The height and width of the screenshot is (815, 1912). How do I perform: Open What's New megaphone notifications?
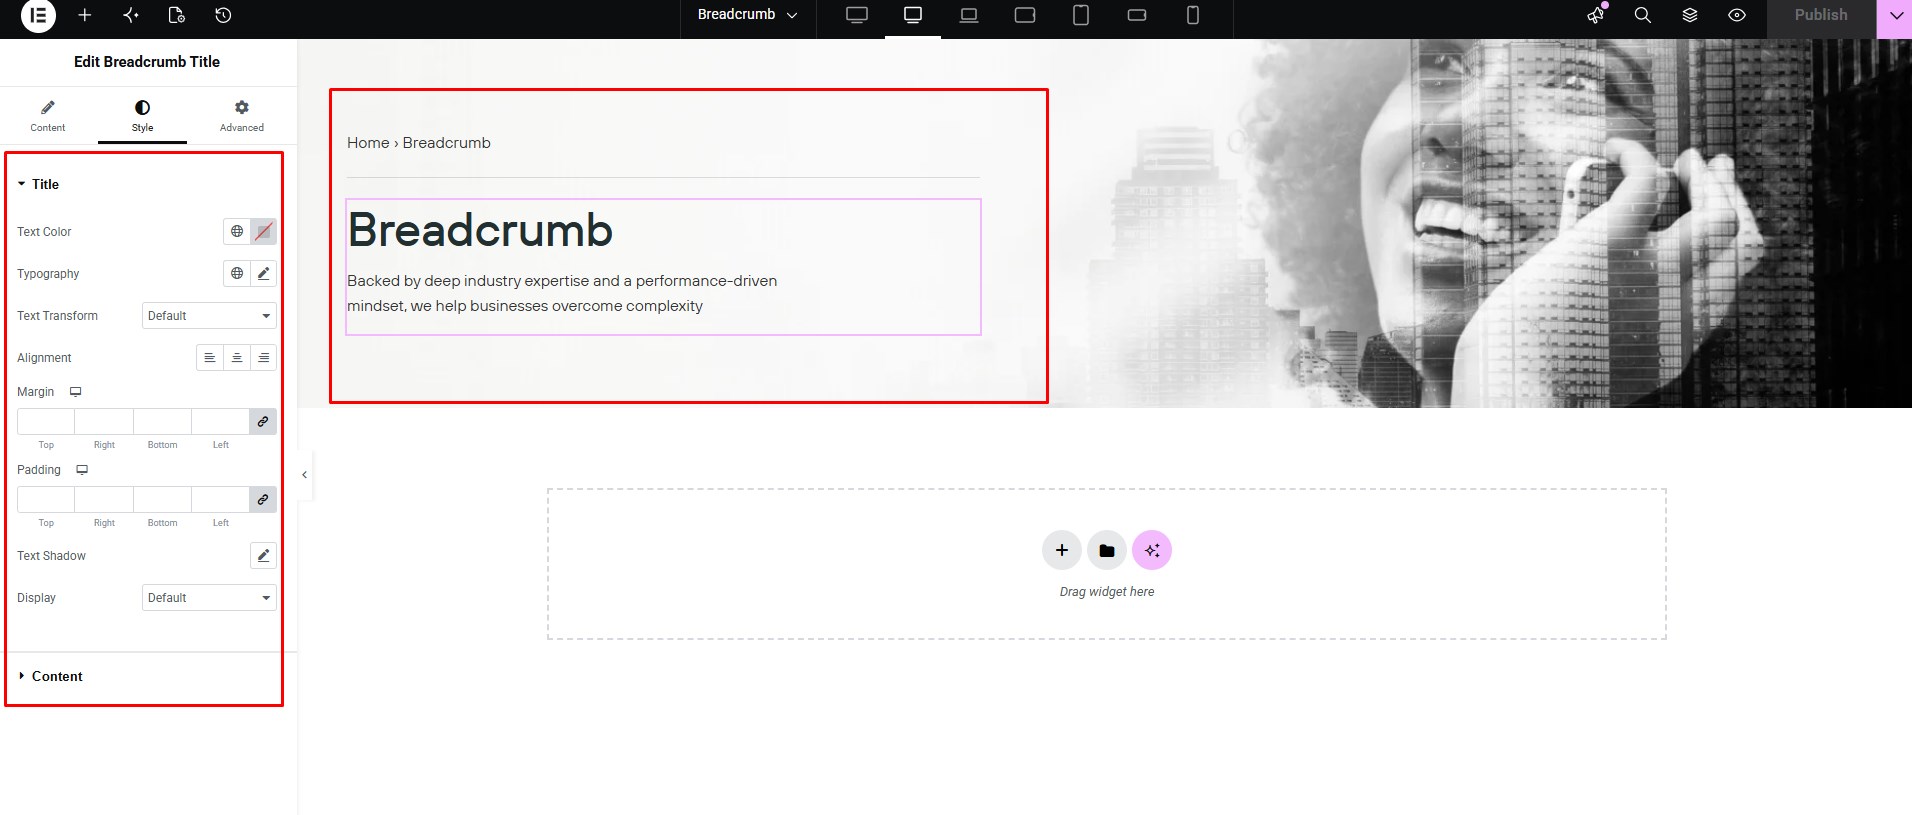click(1596, 15)
